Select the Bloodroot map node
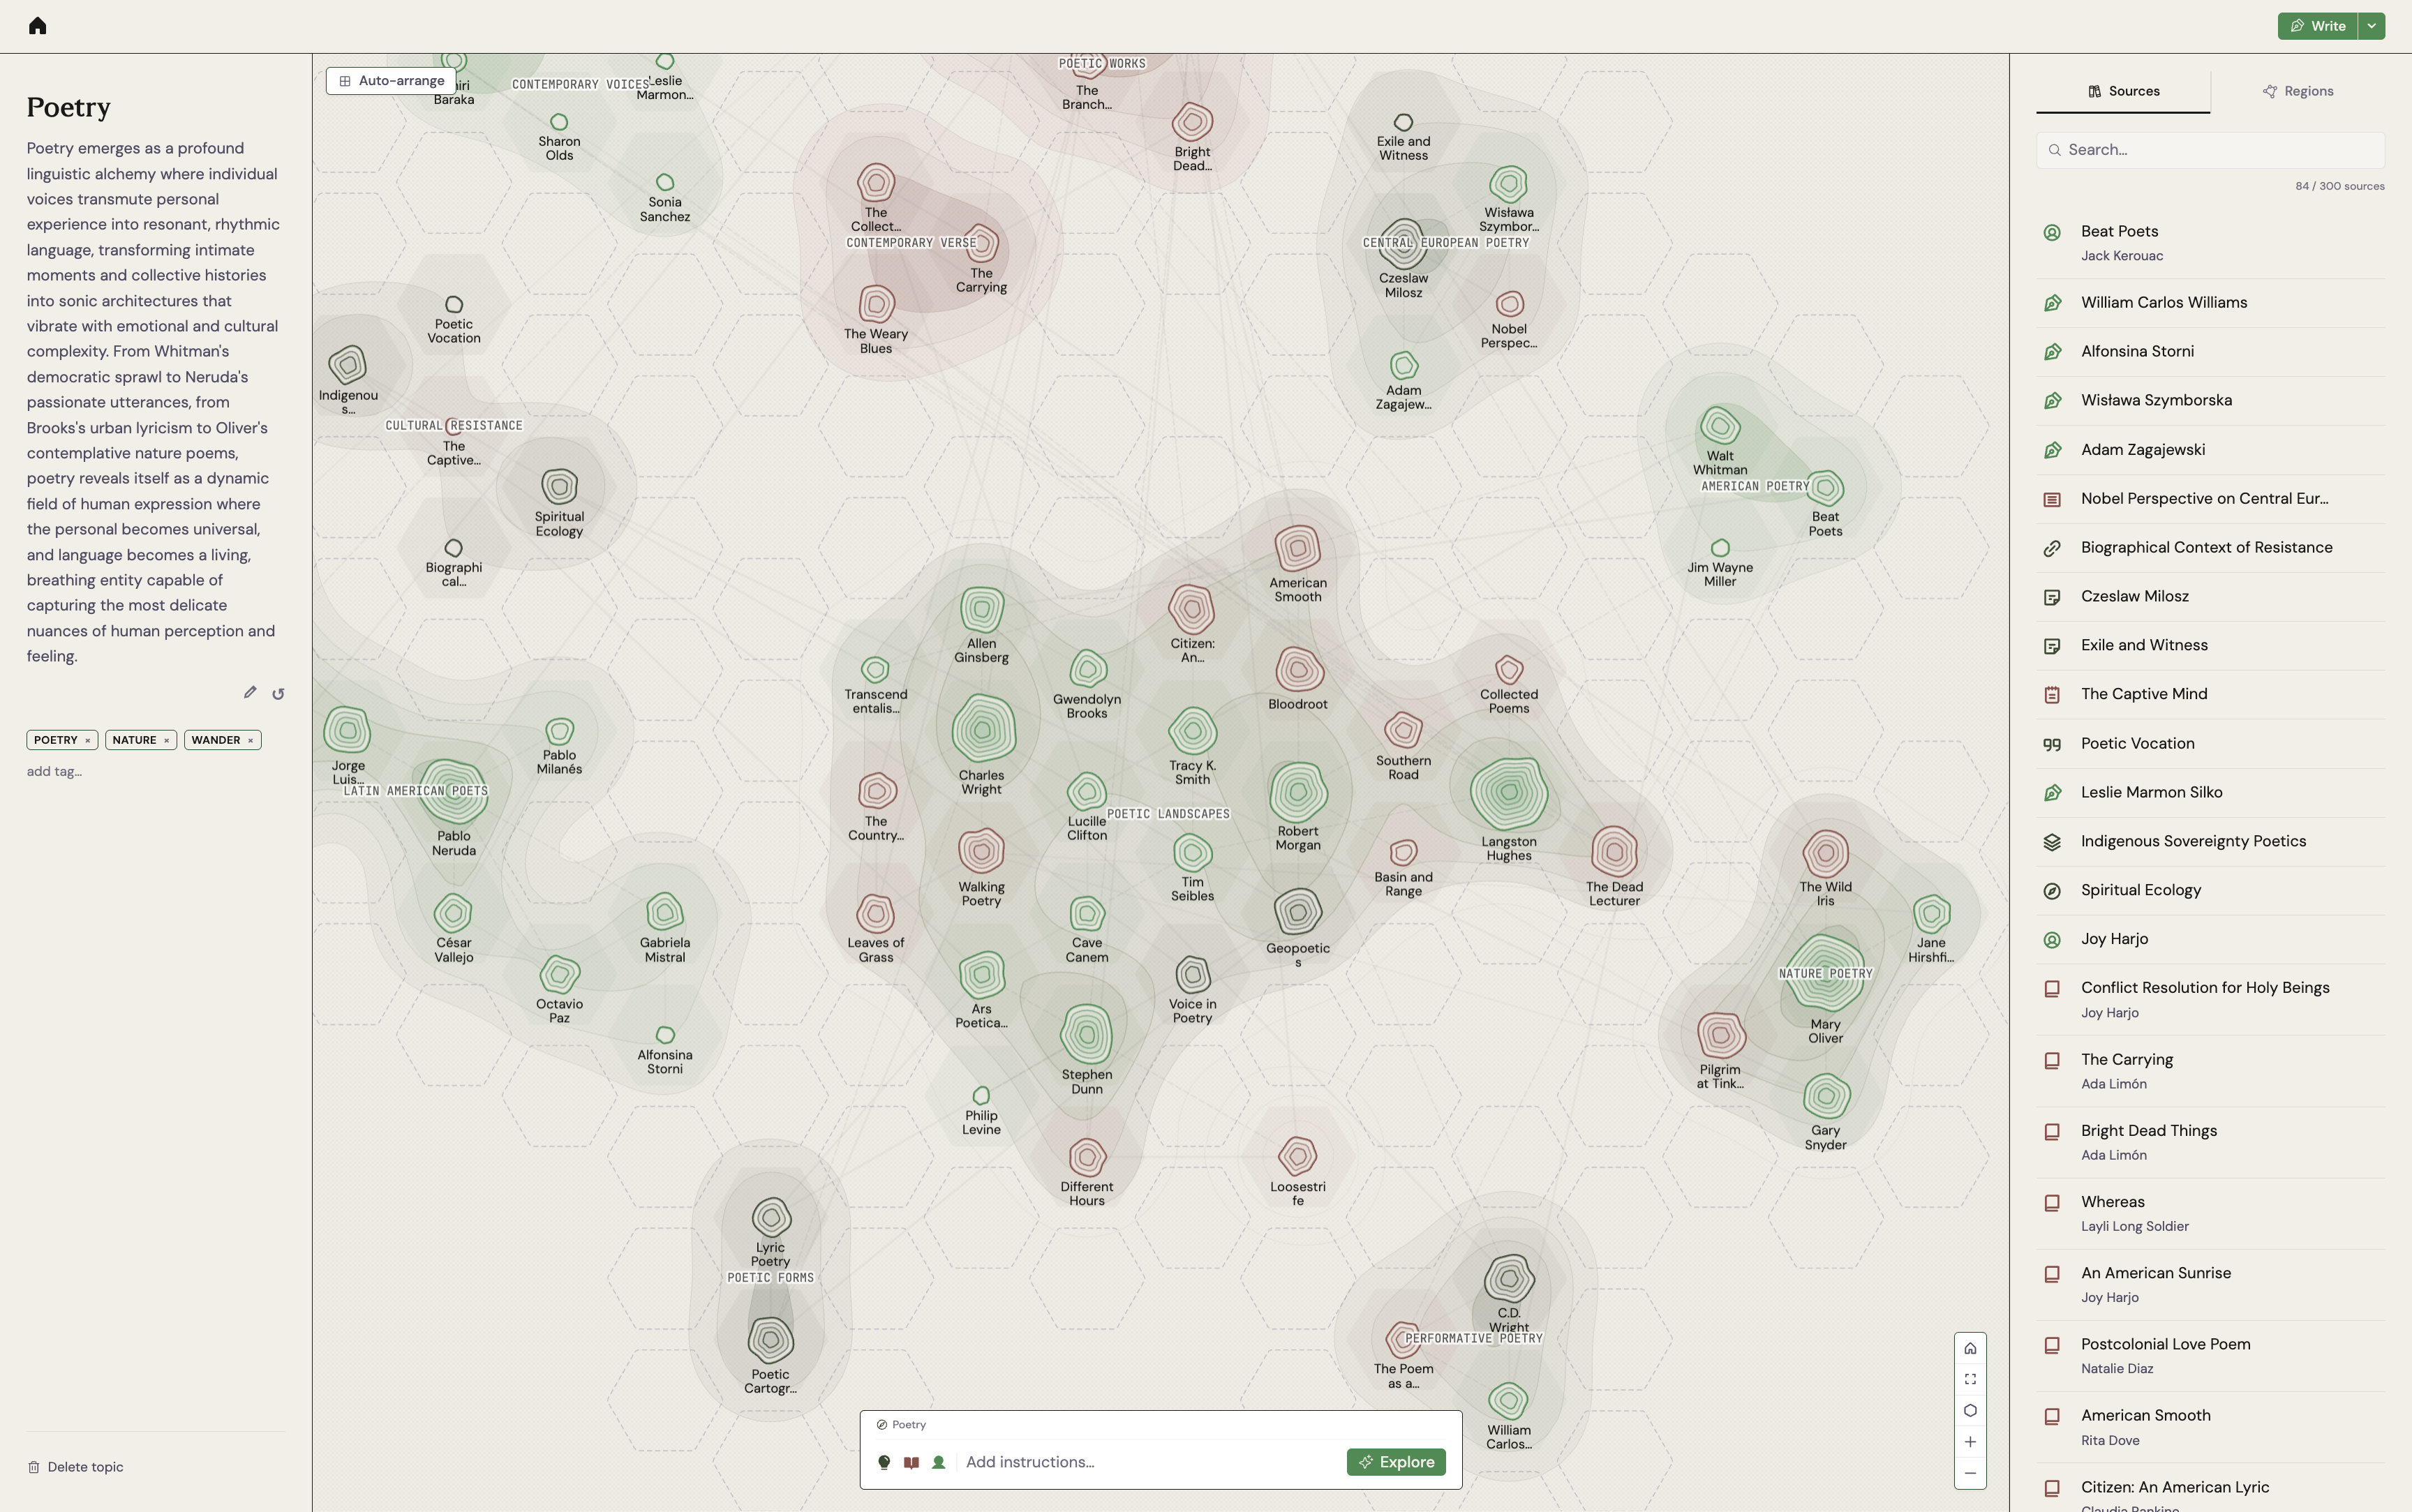Screen dimensions: 2412x1512 [x=1298, y=670]
